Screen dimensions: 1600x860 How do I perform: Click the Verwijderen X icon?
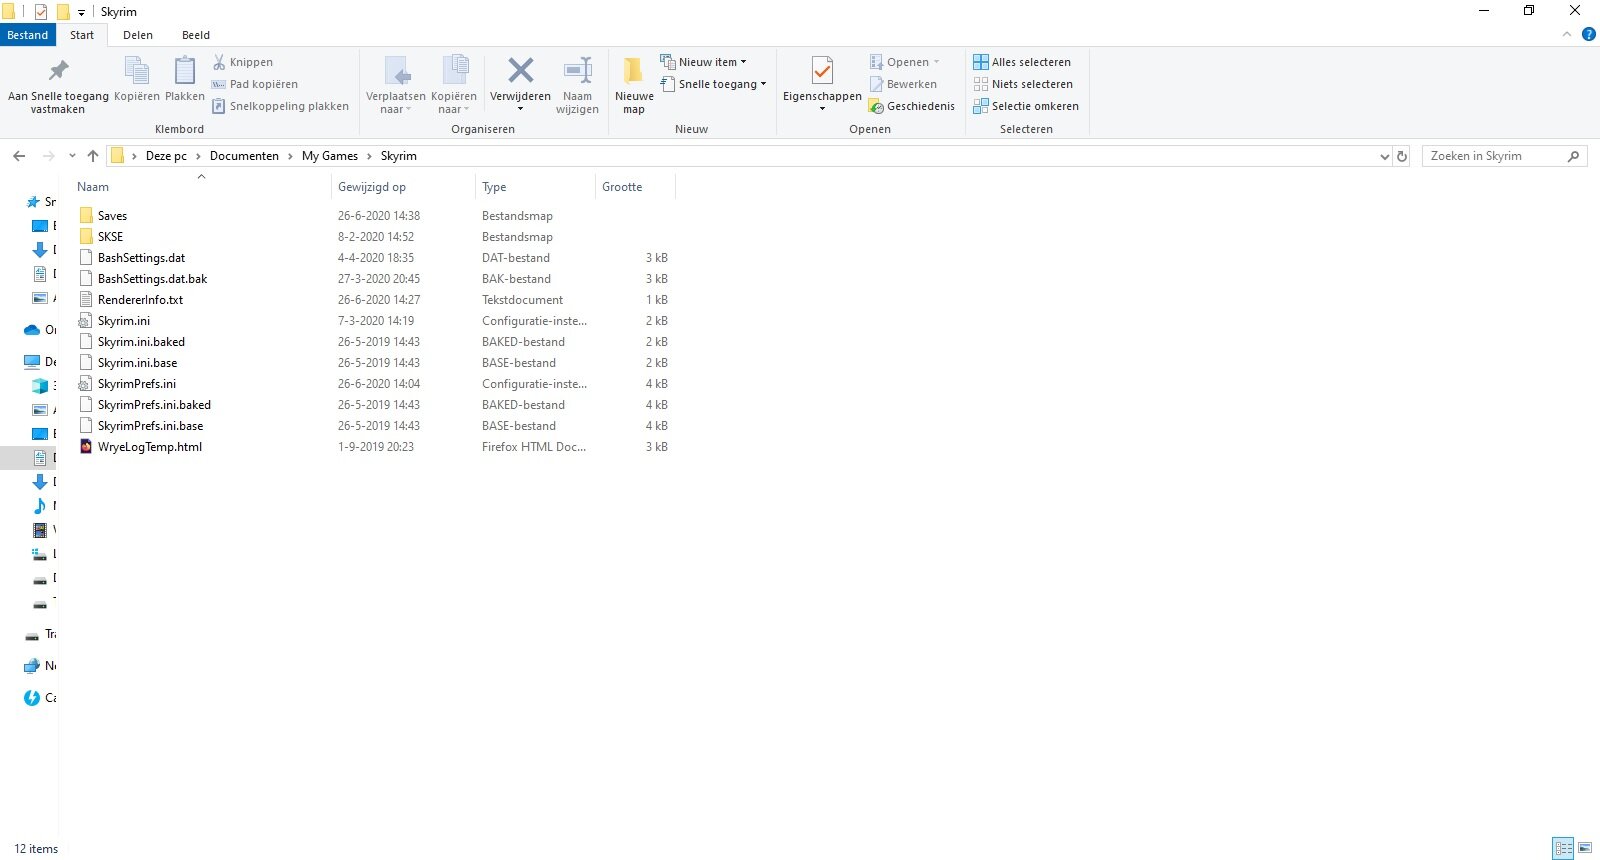pyautogui.click(x=520, y=70)
